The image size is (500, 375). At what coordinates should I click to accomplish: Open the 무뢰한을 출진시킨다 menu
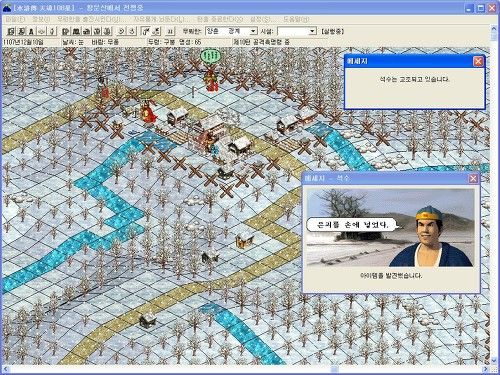(x=91, y=19)
